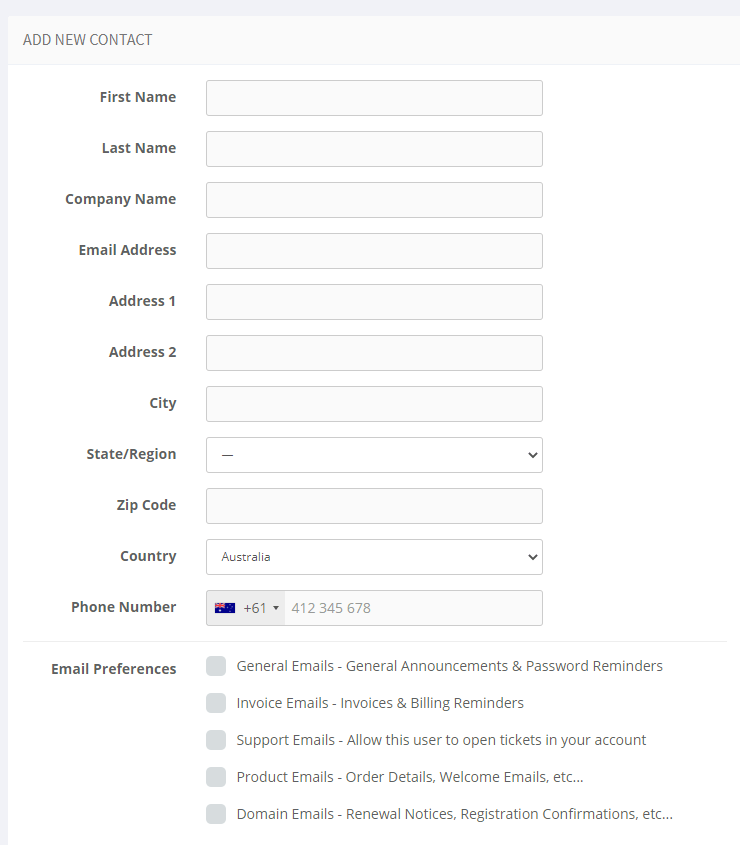Focus the Last Name input
The image size is (740, 845).
click(x=374, y=148)
